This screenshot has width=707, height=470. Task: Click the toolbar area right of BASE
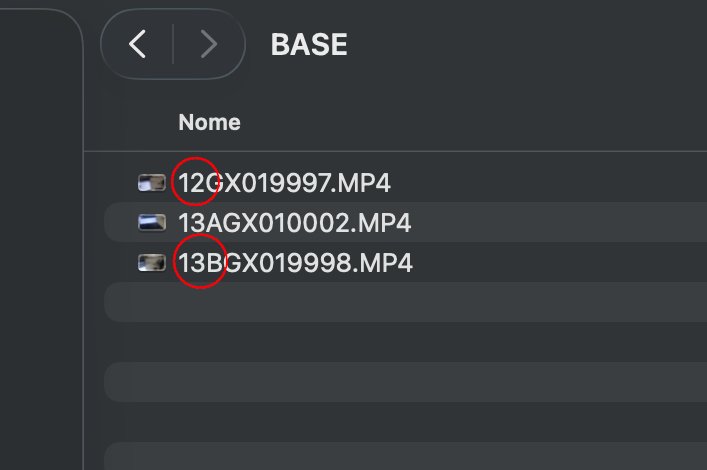pos(520,45)
